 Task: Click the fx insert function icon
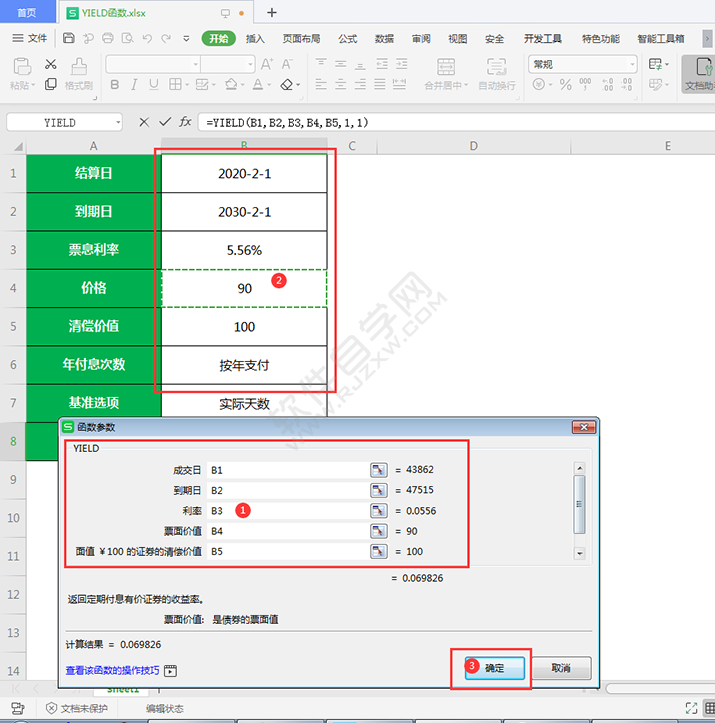click(x=185, y=122)
